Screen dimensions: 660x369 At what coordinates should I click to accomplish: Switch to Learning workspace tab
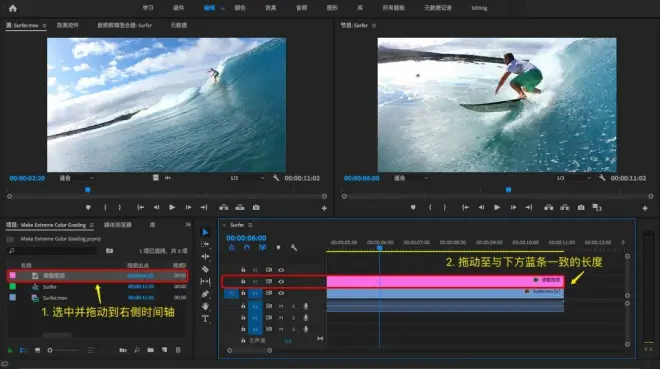(148, 8)
